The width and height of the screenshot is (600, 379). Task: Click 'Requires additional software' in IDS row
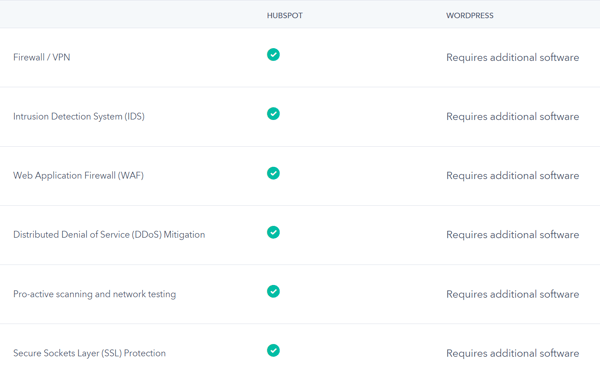point(512,116)
